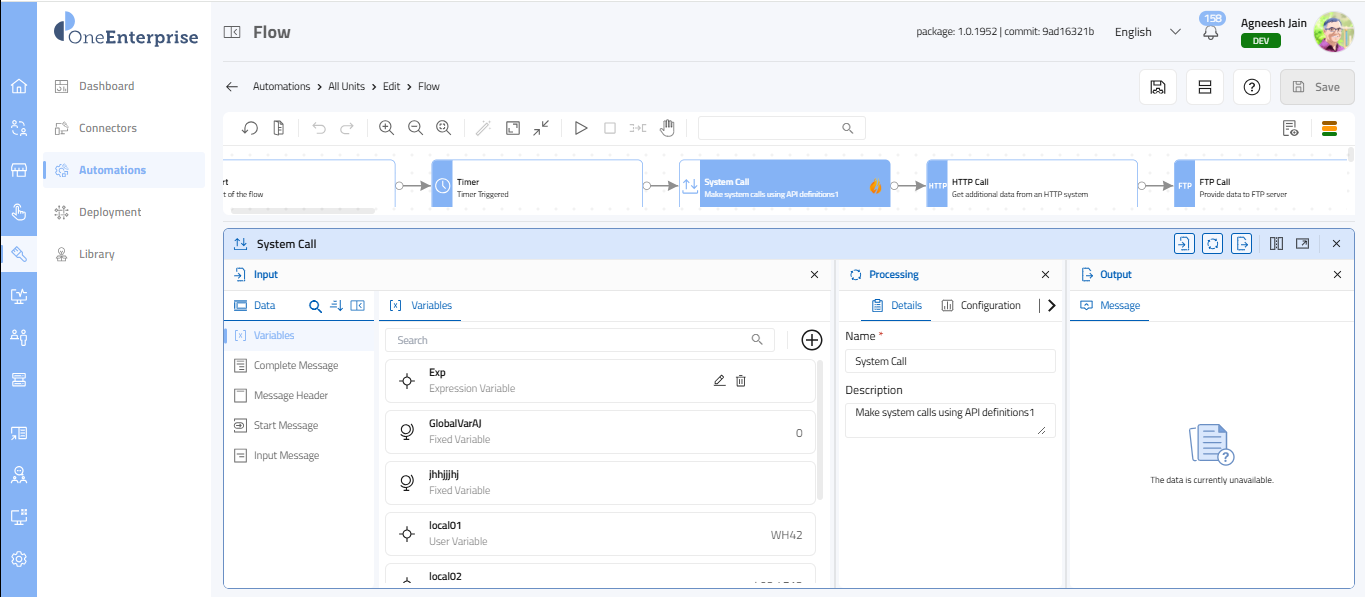Toggle the Input panel button in header
Image resolution: width=1365 pixels, height=597 pixels.
pos(1184,243)
